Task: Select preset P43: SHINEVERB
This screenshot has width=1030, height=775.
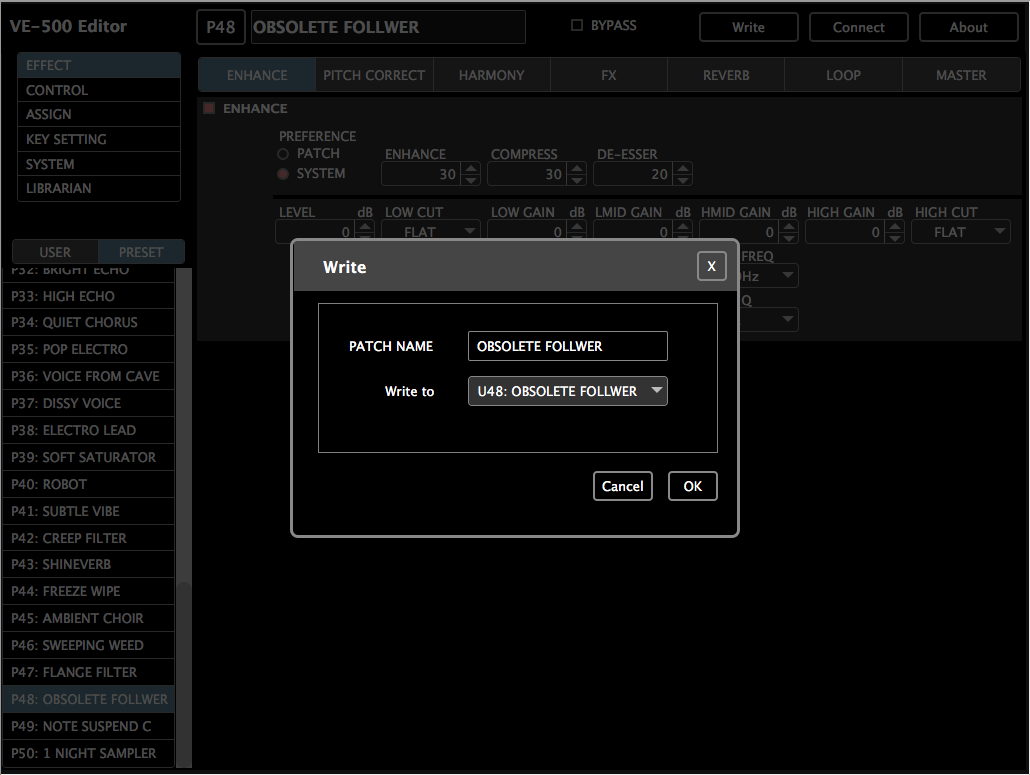Action: [89, 564]
